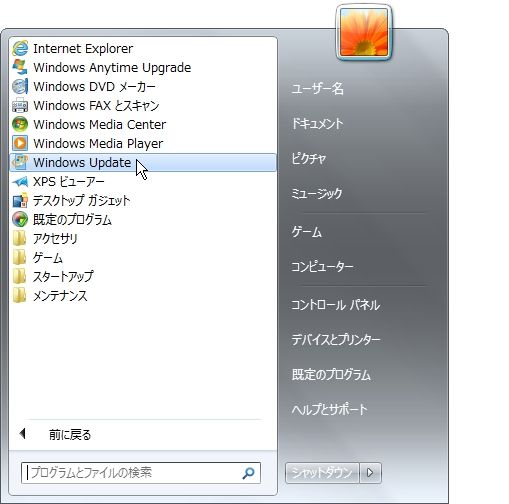Click the Windows Update icon
Screen dimensions: 509x504
click(20, 163)
